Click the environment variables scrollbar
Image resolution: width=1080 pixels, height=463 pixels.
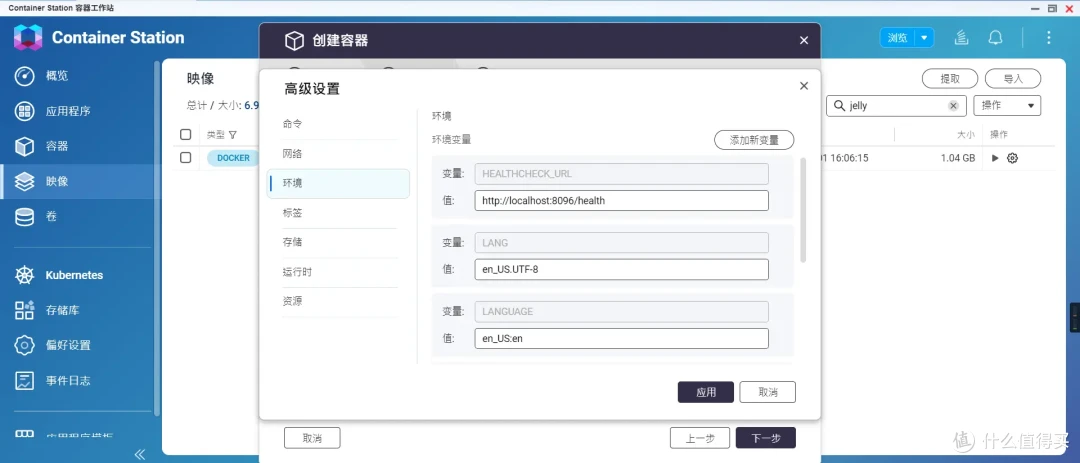click(802, 210)
